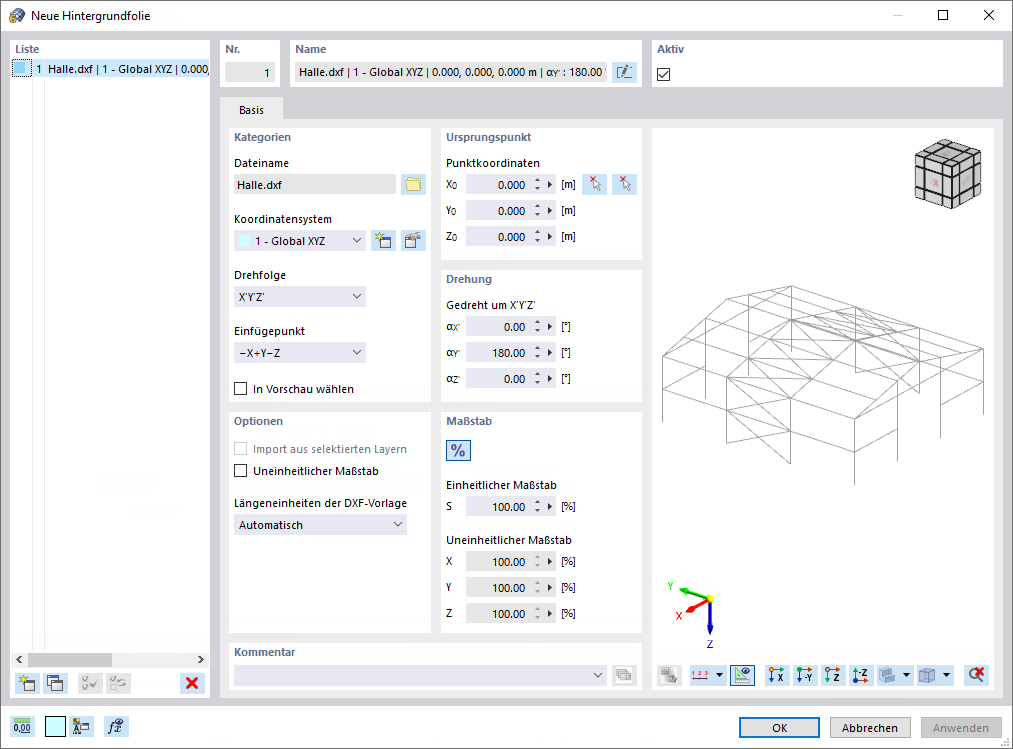Click the render display mode icon

tap(888, 675)
